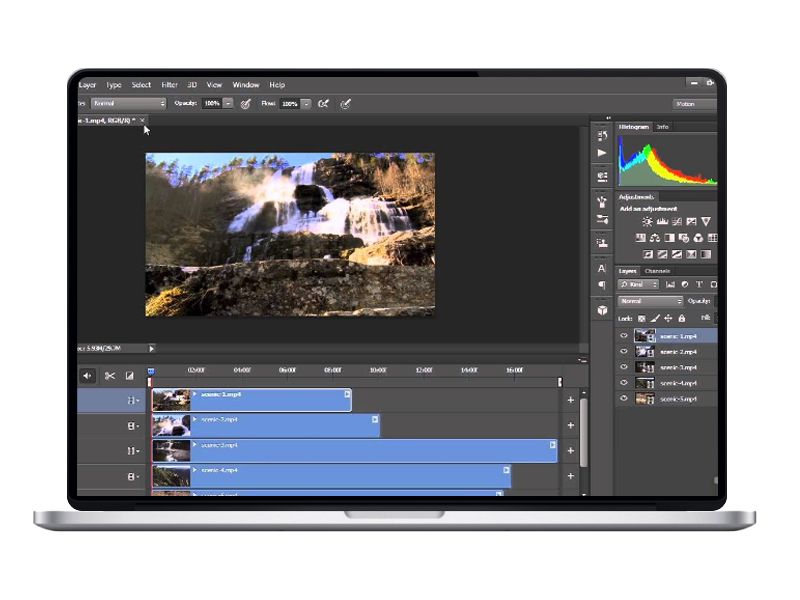Open the layer blend mode 'Normal' dropdown

650,301
